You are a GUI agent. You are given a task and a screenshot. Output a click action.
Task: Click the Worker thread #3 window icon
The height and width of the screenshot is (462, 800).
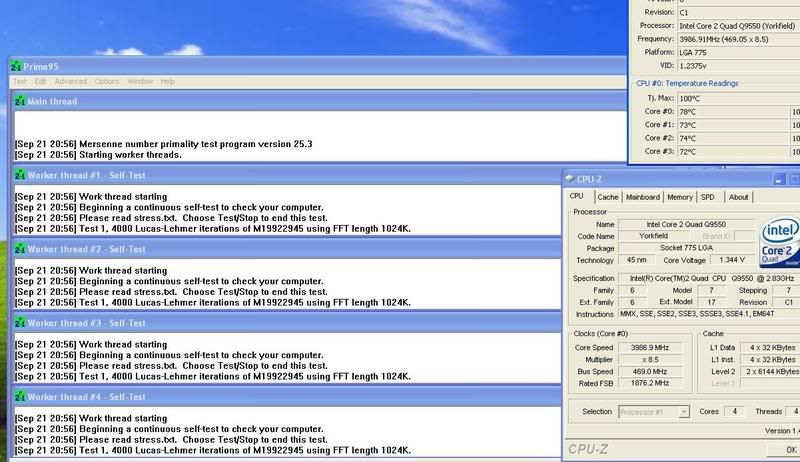click(20, 323)
